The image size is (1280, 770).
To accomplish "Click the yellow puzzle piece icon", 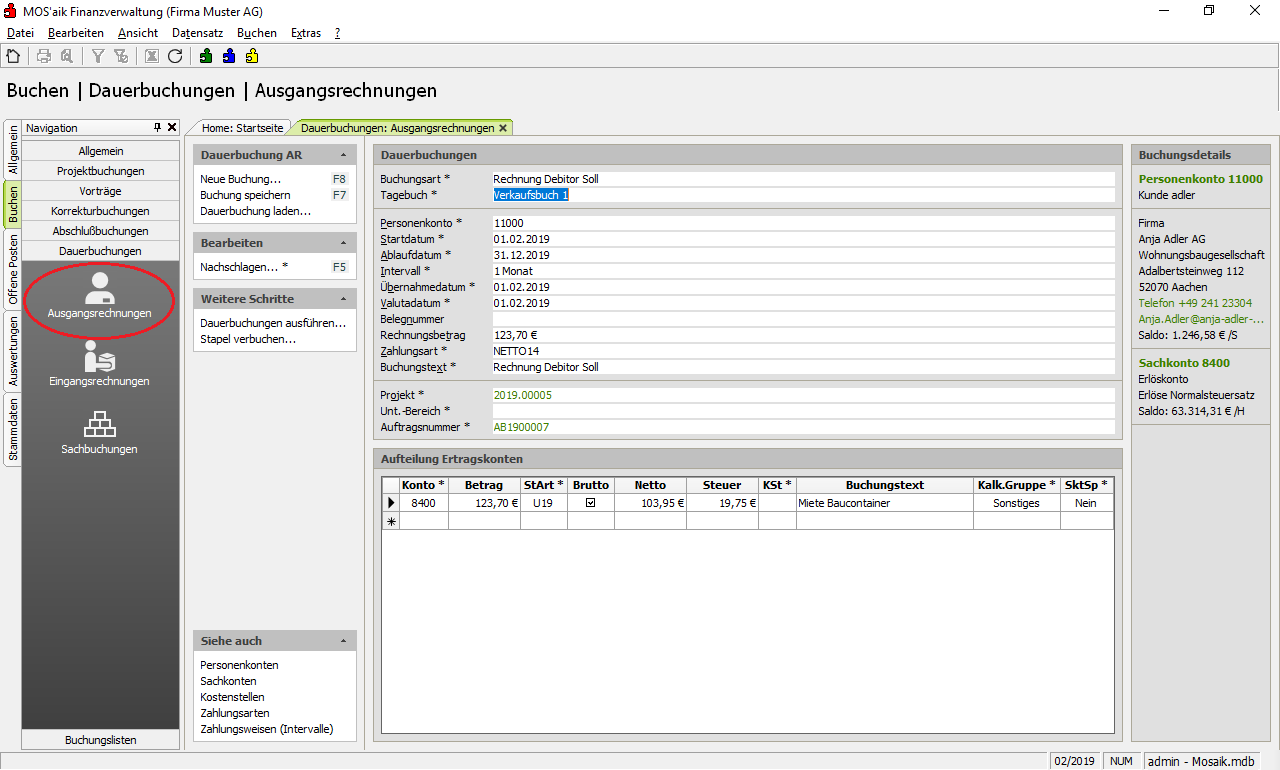I will pos(252,57).
